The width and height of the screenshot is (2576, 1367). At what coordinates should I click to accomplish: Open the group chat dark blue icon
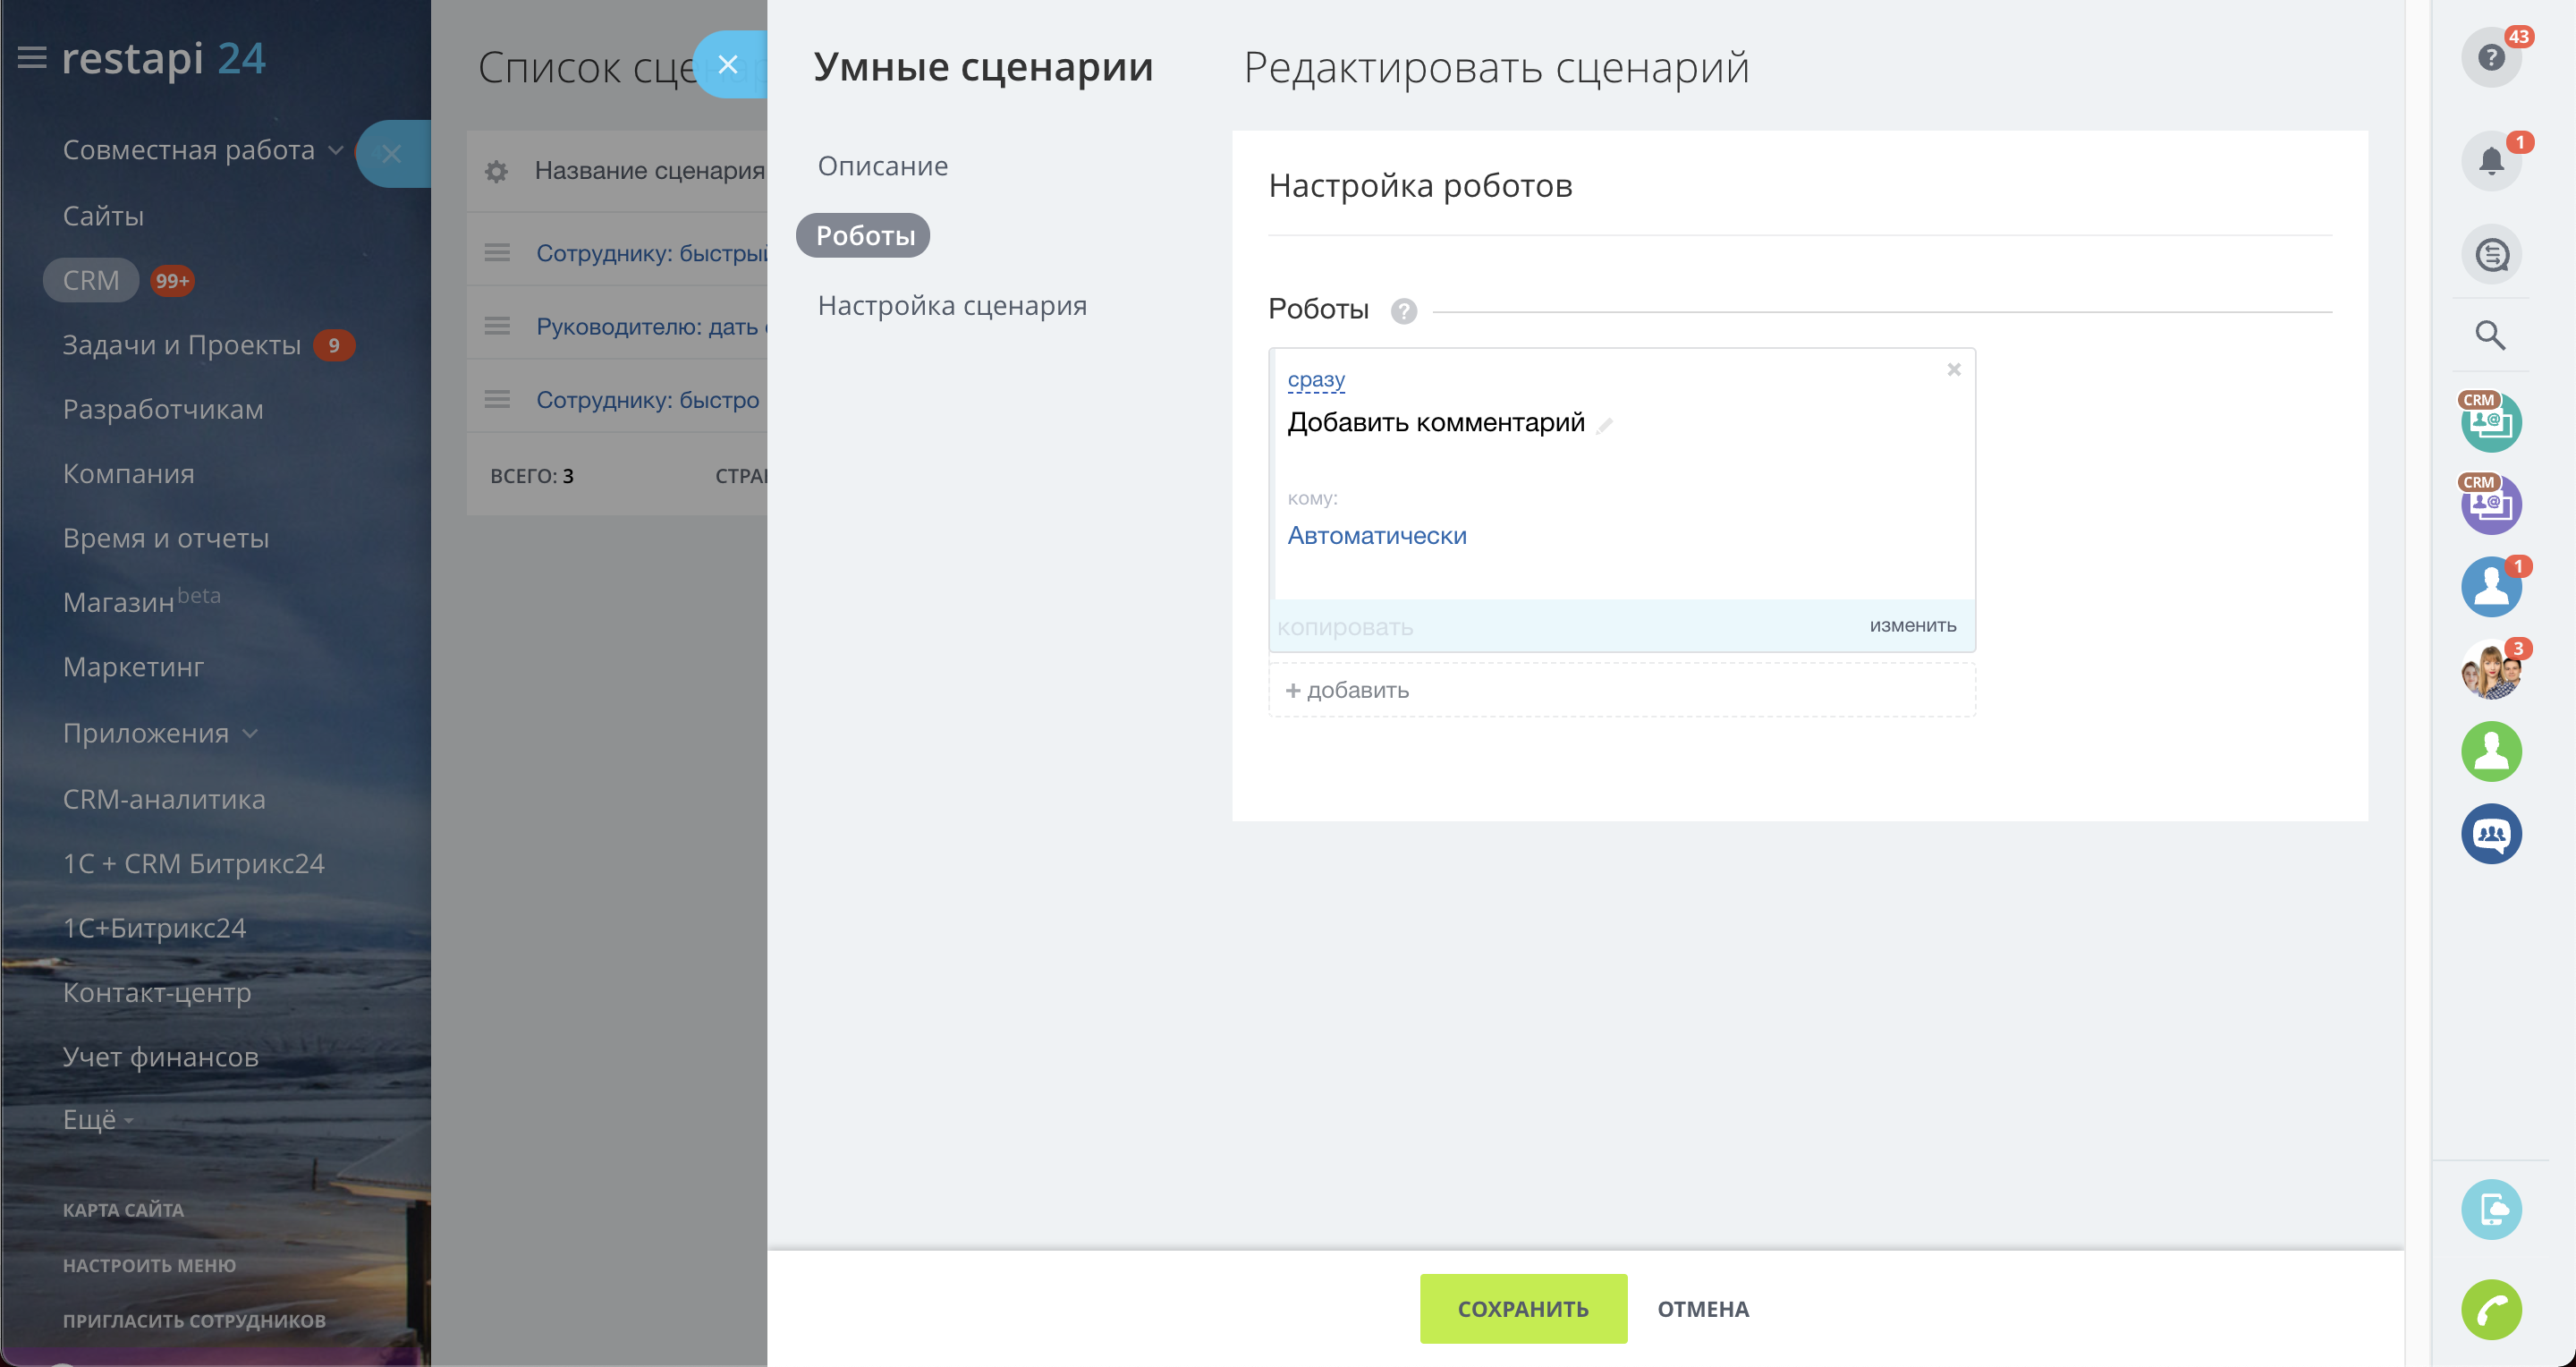pyautogui.click(x=2490, y=833)
